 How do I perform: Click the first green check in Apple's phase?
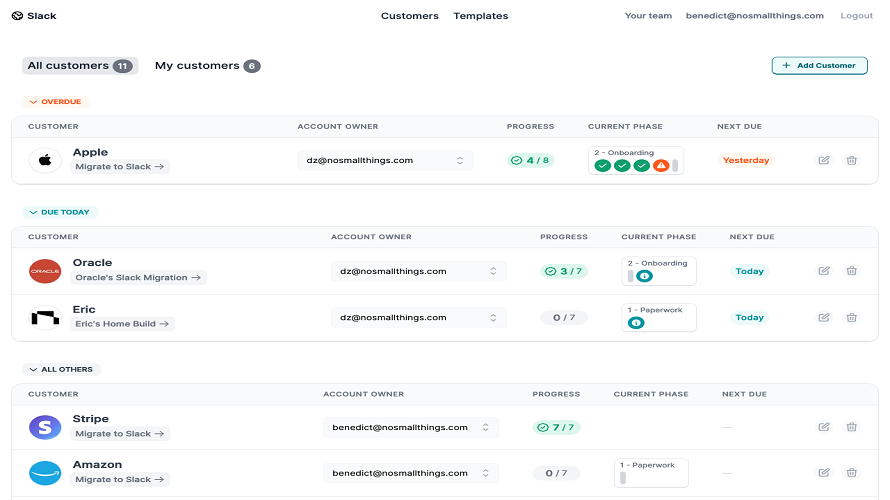pos(603,166)
